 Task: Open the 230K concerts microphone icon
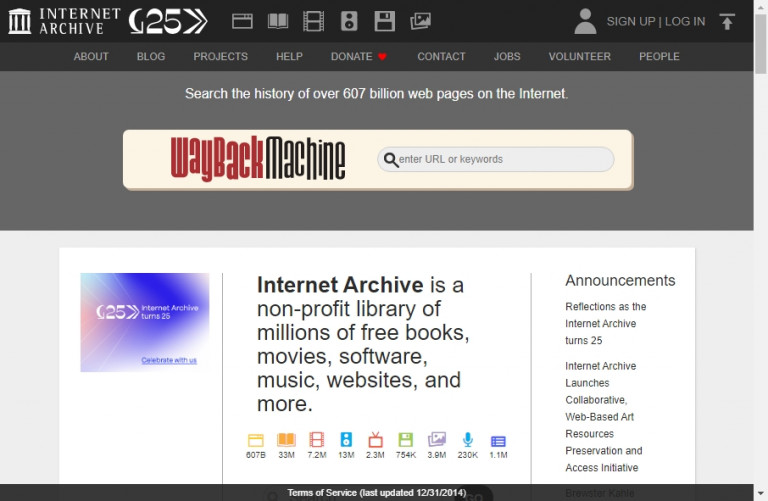point(468,439)
